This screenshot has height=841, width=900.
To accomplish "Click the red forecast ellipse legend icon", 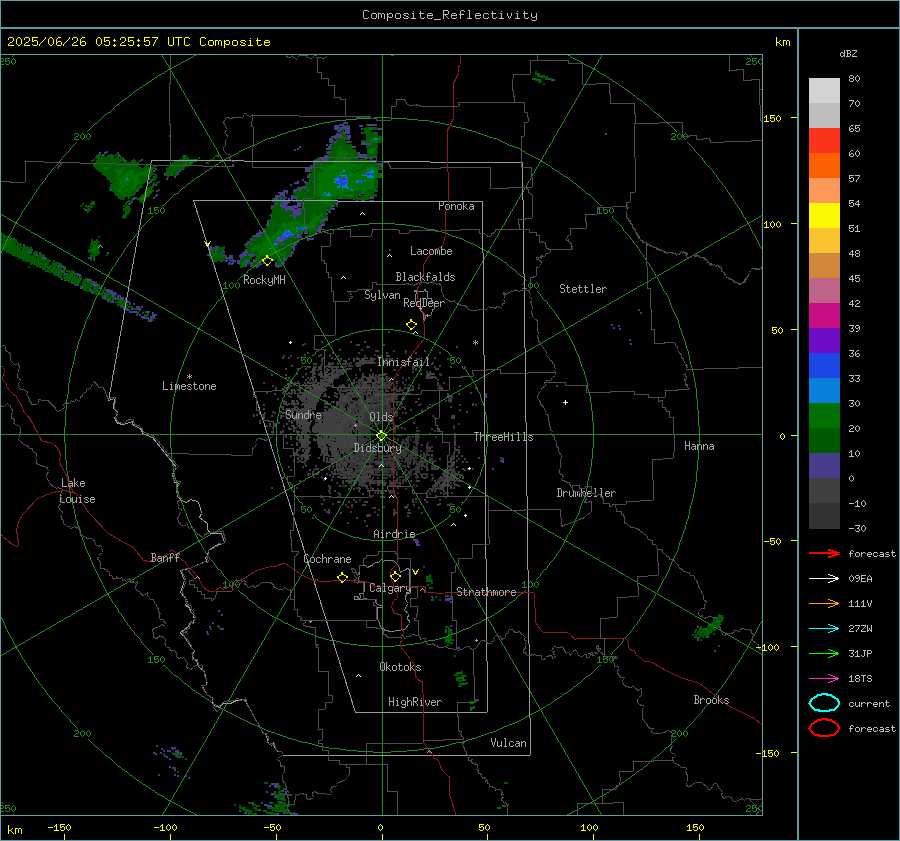I will point(824,728).
